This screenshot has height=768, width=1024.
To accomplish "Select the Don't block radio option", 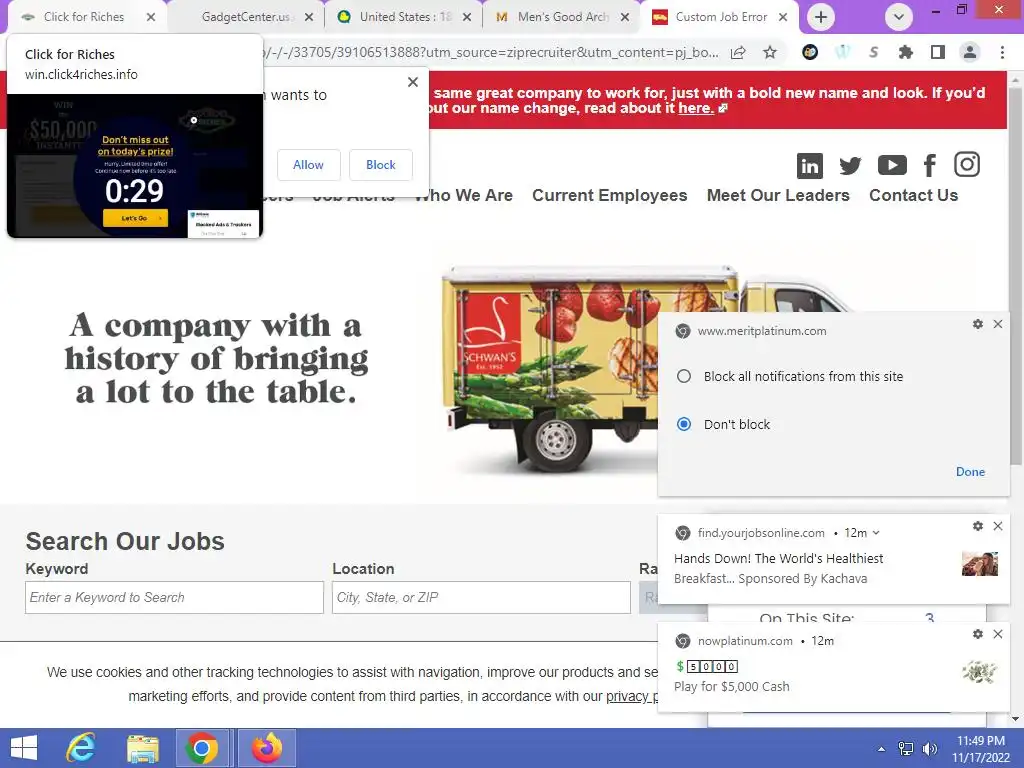I will pyautogui.click(x=684, y=424).
